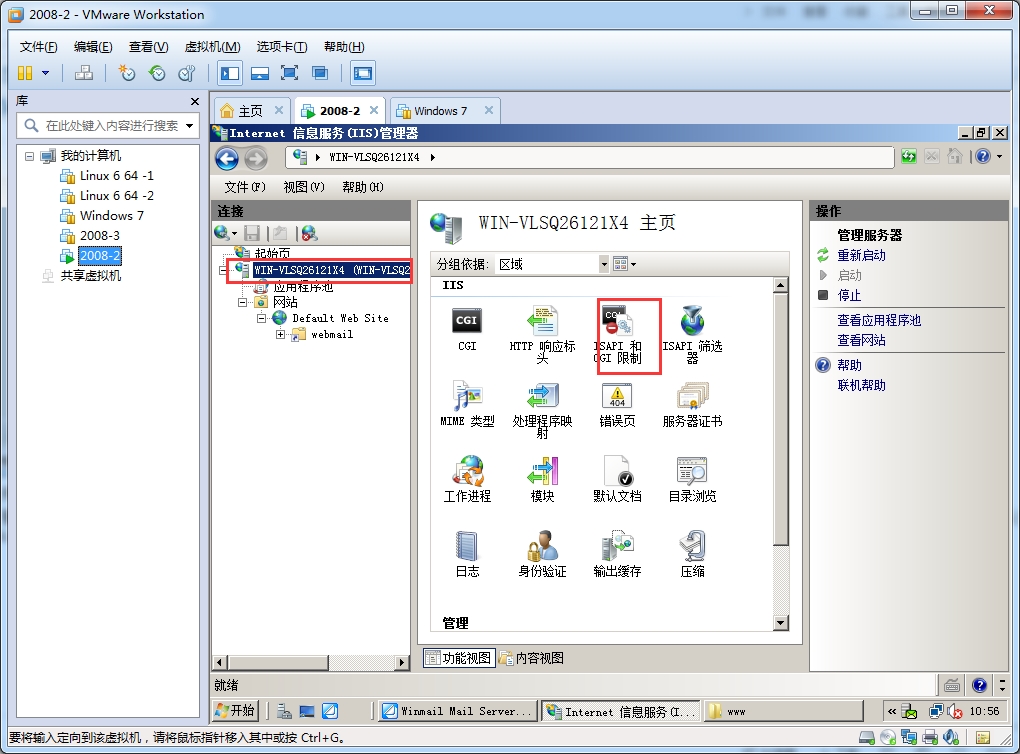Collapse Default Web Site node
Viewport: 1020px width, 754px height.
point(262,318)
